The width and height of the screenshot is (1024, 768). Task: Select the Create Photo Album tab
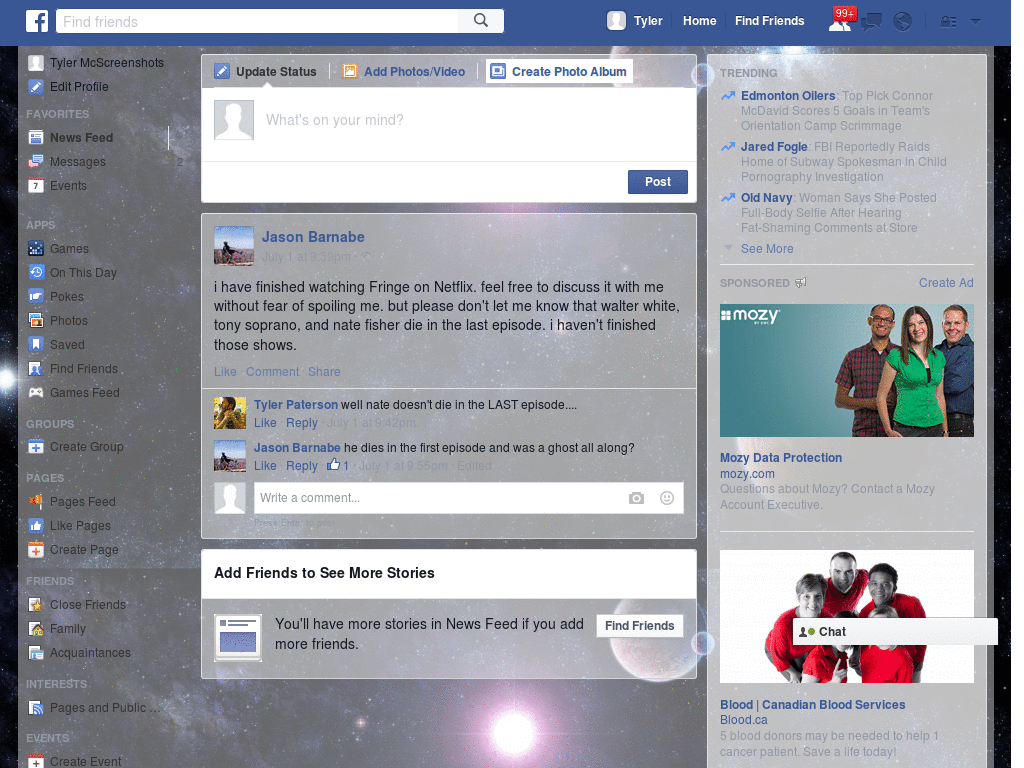[x=559, y=71]
